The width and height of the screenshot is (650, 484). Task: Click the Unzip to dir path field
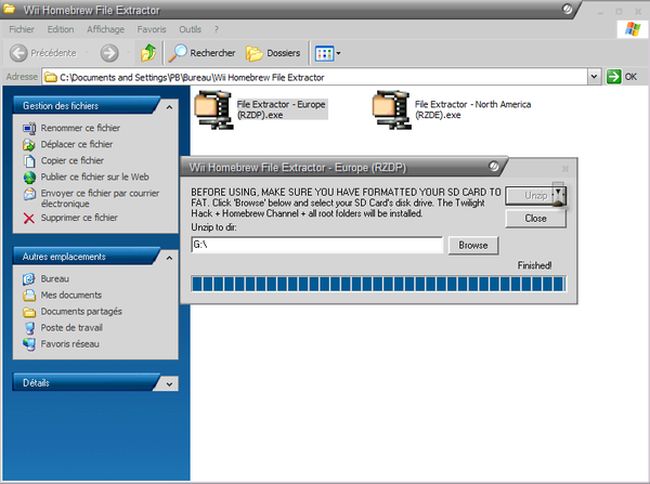[317, 245]
